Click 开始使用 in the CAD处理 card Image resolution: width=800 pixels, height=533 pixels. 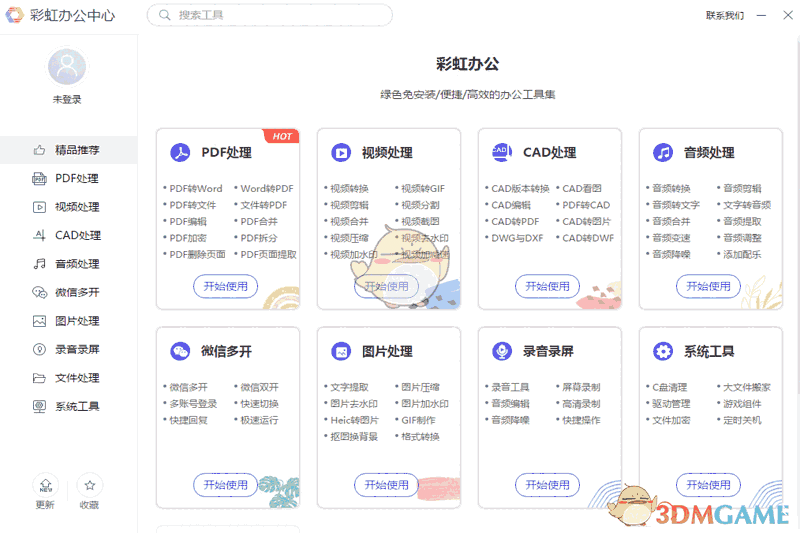click(547, 286)
